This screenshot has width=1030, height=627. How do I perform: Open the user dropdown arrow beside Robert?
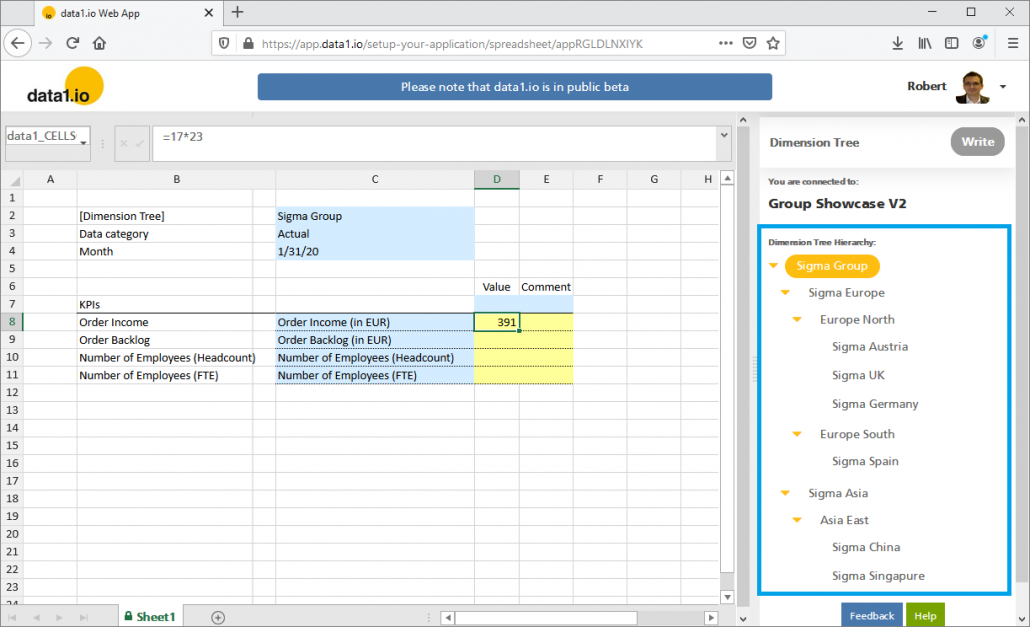click(1003, 87)
